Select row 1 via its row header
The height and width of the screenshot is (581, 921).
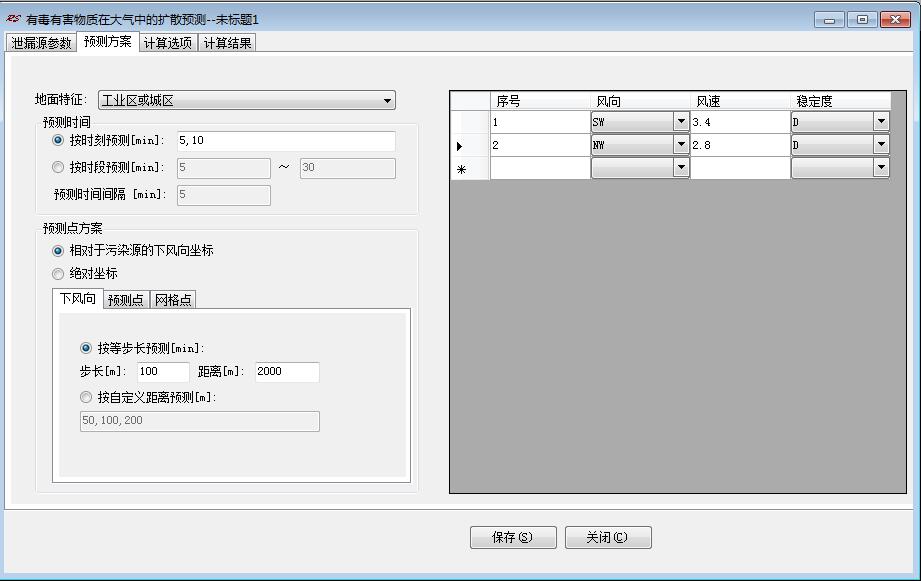pos(470,122)
